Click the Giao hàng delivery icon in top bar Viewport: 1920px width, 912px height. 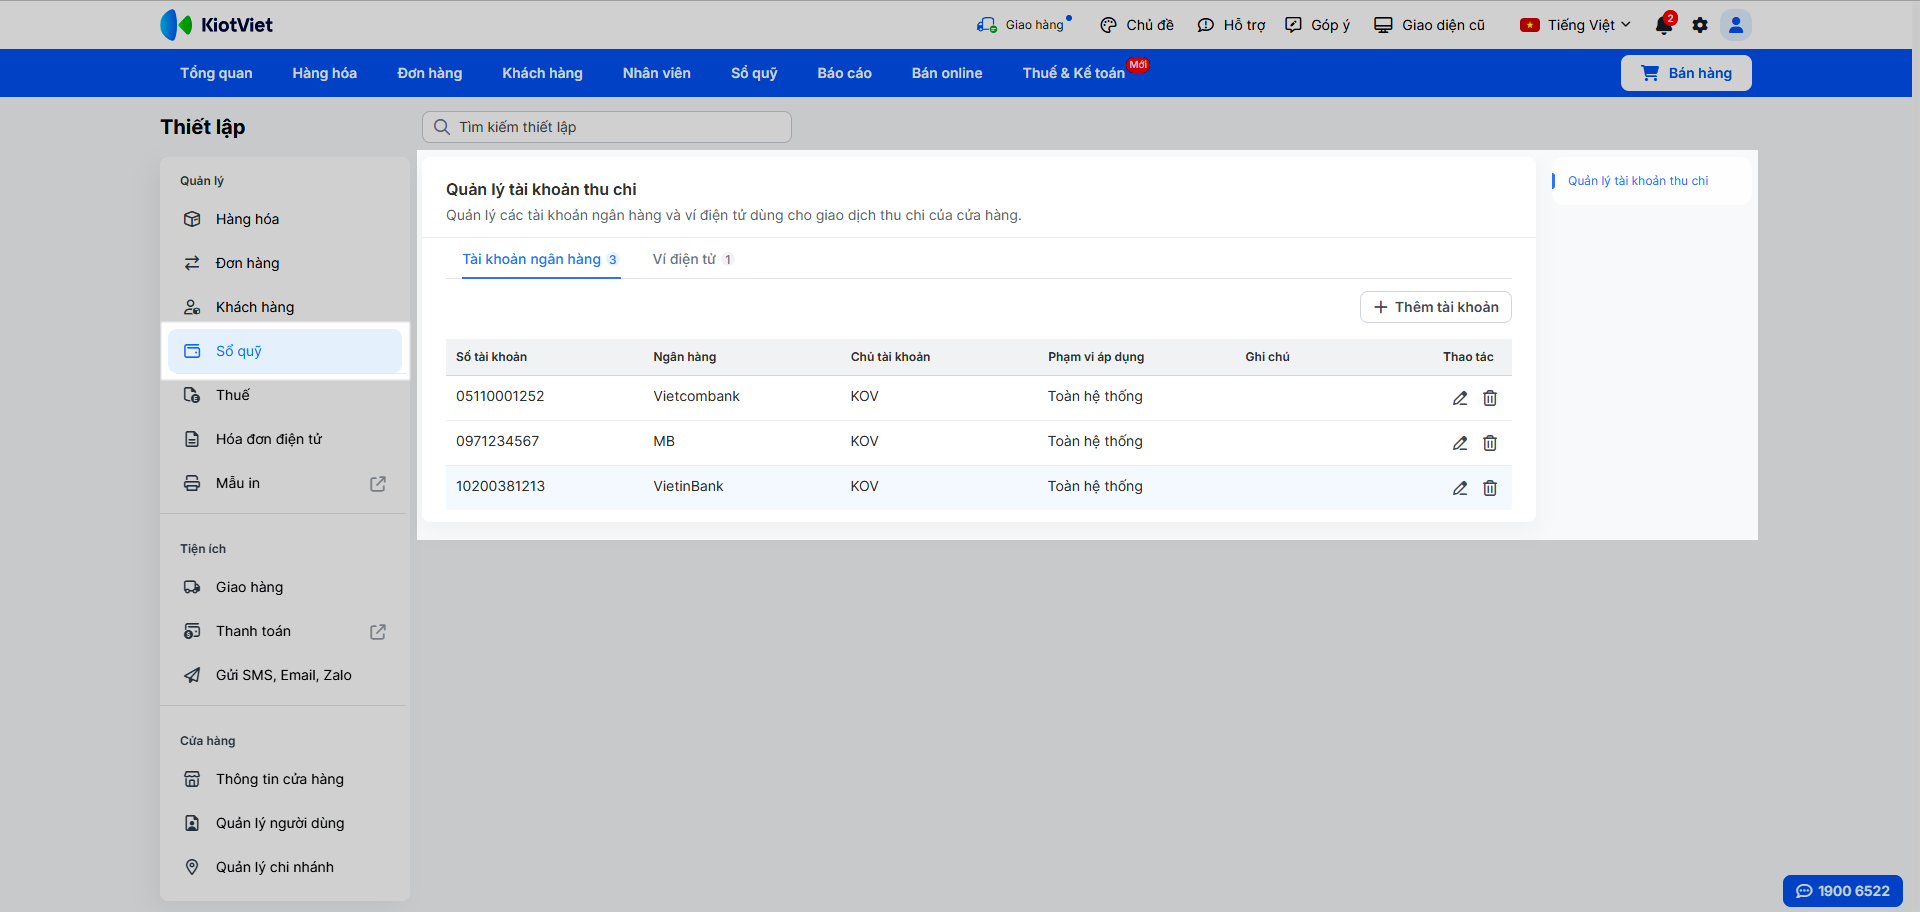click(x=987, y=25)
